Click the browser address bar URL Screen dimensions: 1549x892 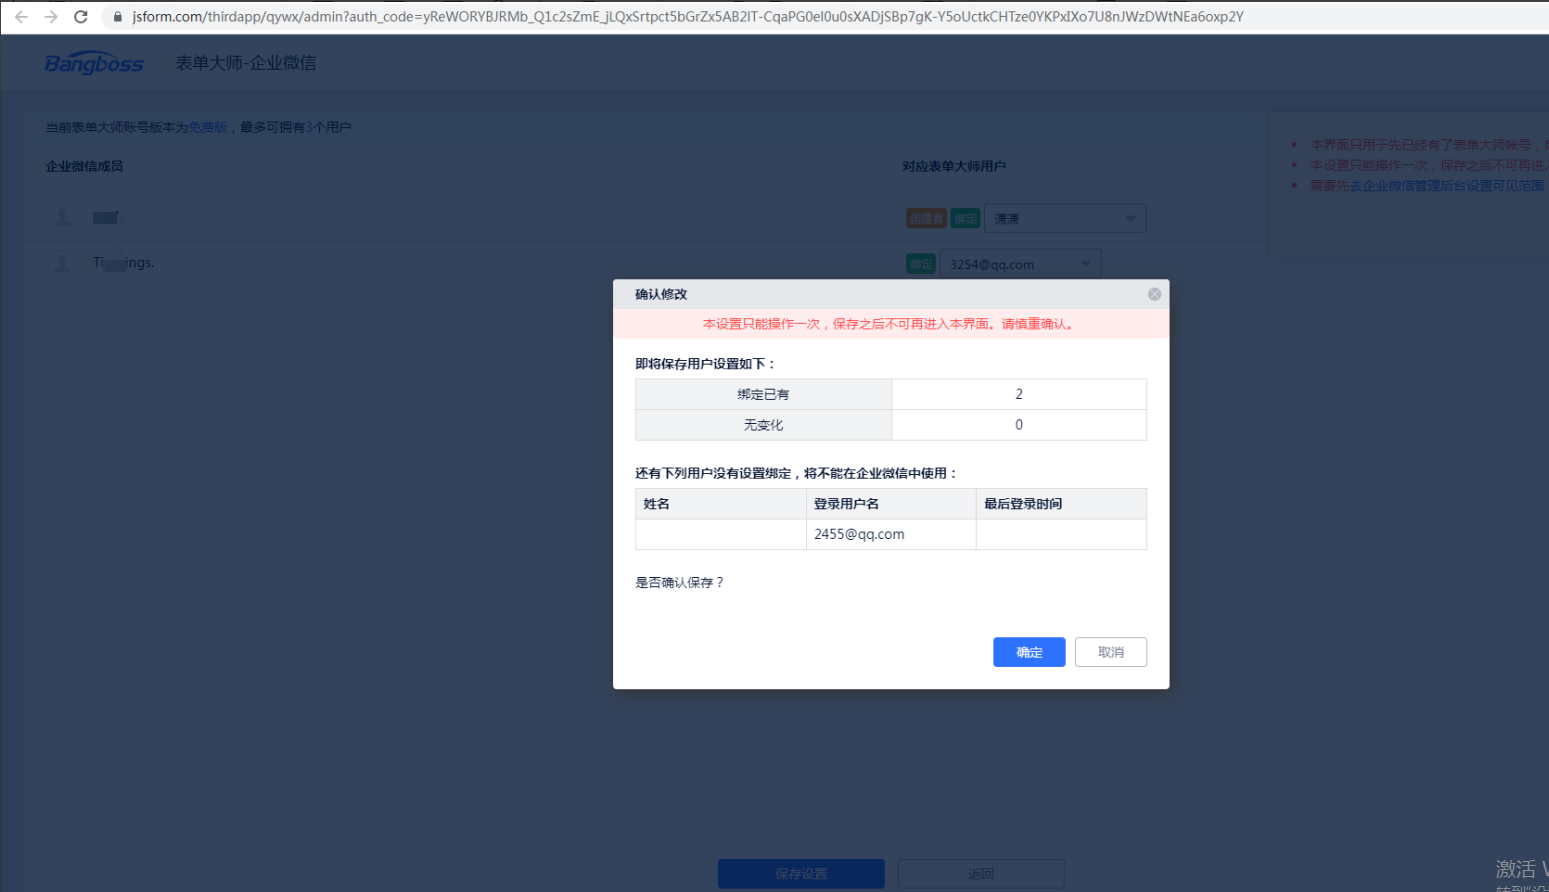pos(688,17)
